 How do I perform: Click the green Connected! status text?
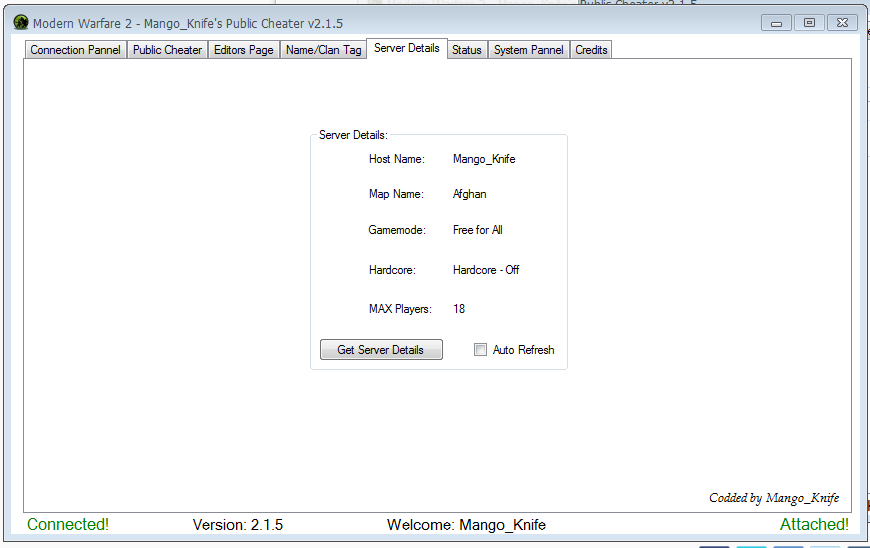pos(68,524)
